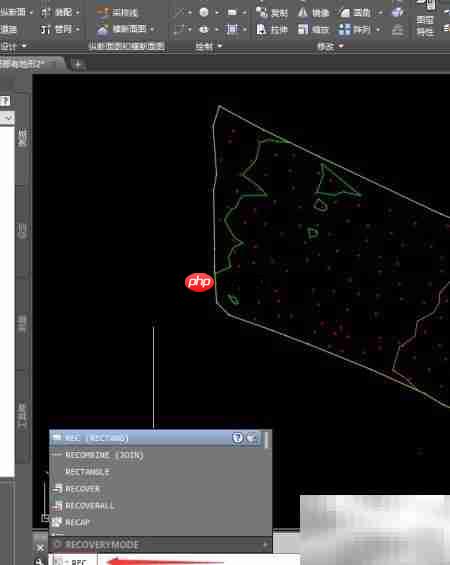450x565 pixels.
Task: Select the Line tool in Draw panel
Action: (179, 13)
